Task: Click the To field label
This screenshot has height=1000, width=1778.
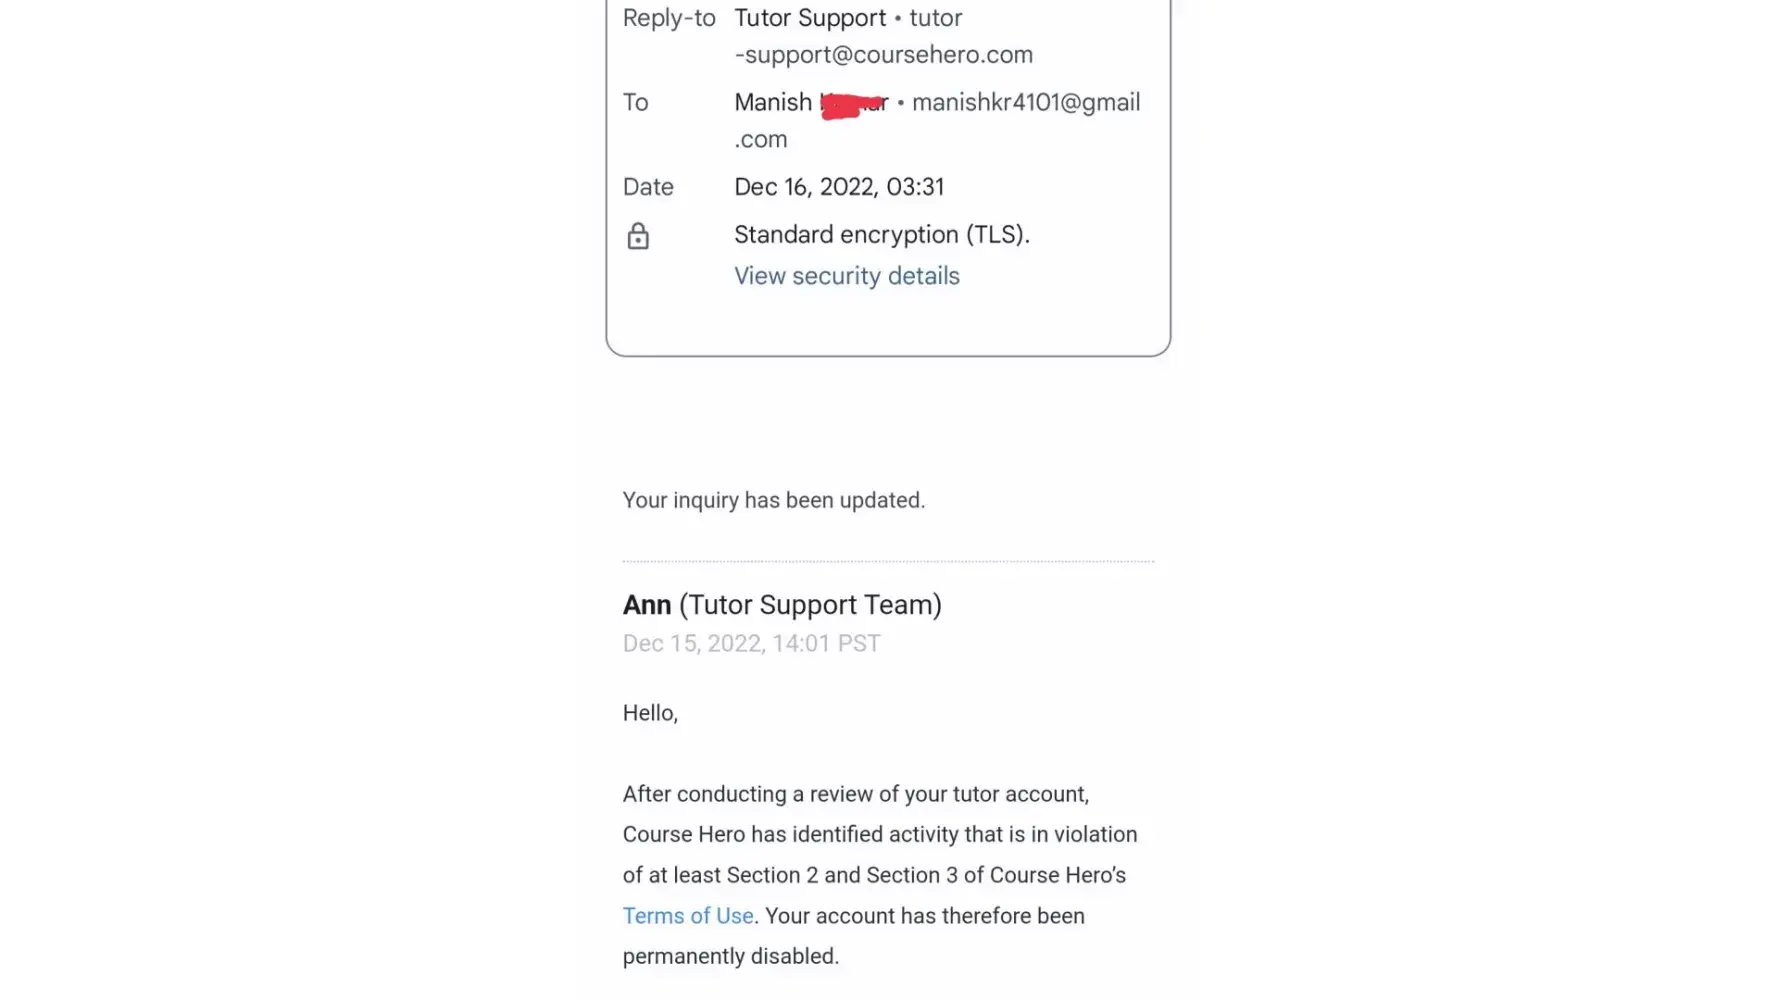Action: pyautogui.click(x=636, y=103)
